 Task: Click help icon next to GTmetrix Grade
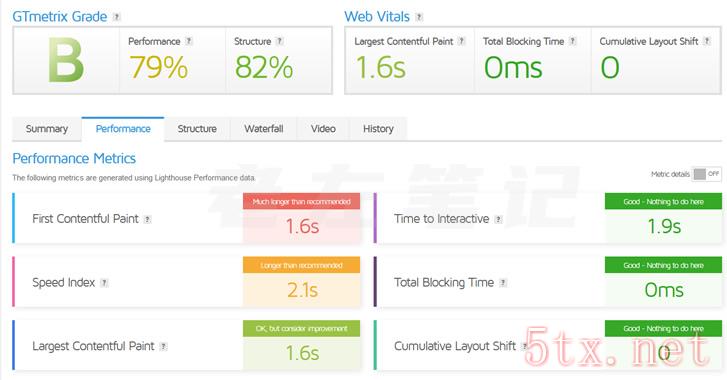click(117, 17)
